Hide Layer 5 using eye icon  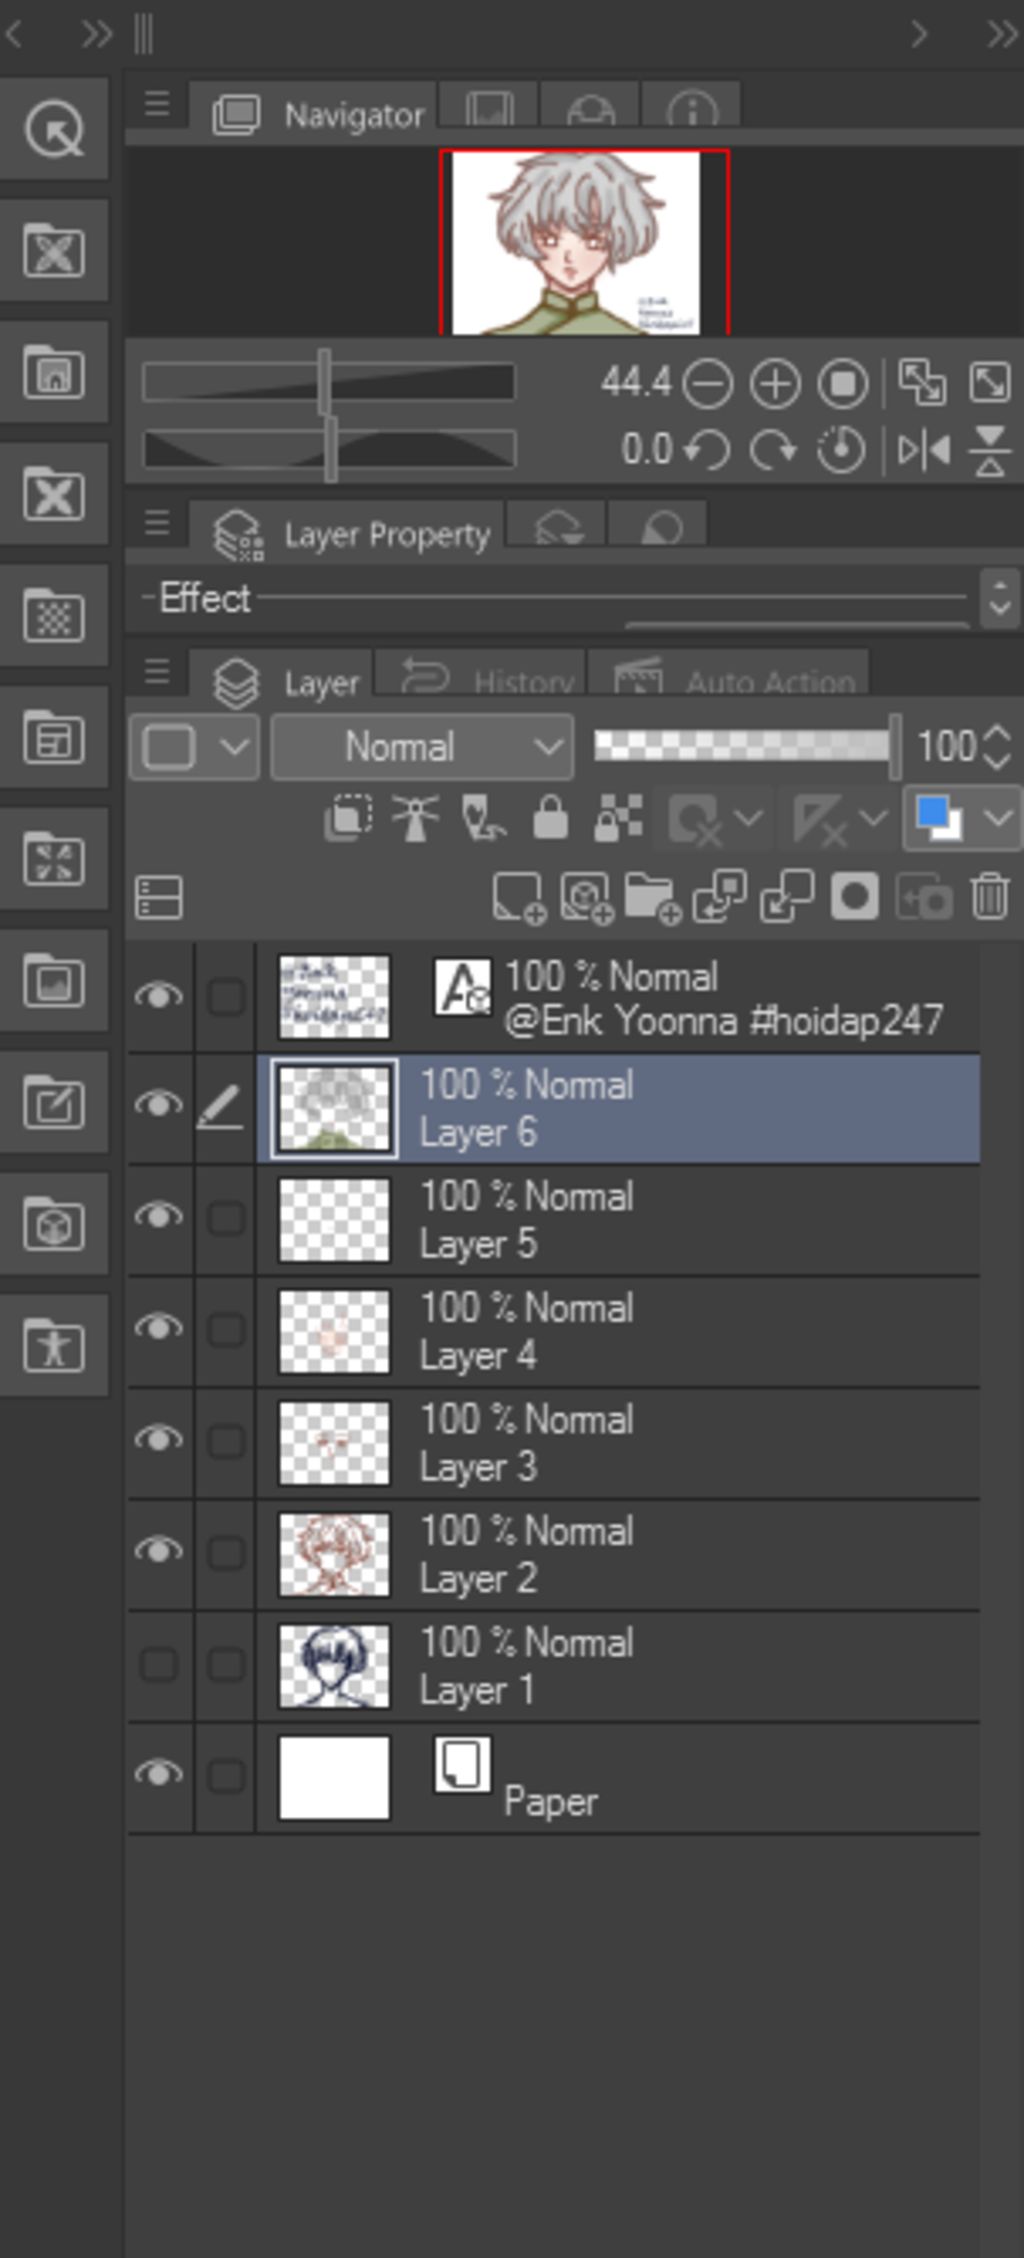(x=159, y=1216)
